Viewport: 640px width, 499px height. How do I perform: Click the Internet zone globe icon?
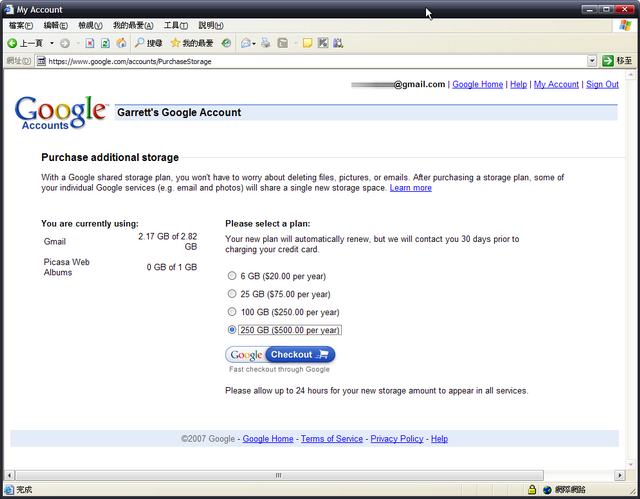547,490
